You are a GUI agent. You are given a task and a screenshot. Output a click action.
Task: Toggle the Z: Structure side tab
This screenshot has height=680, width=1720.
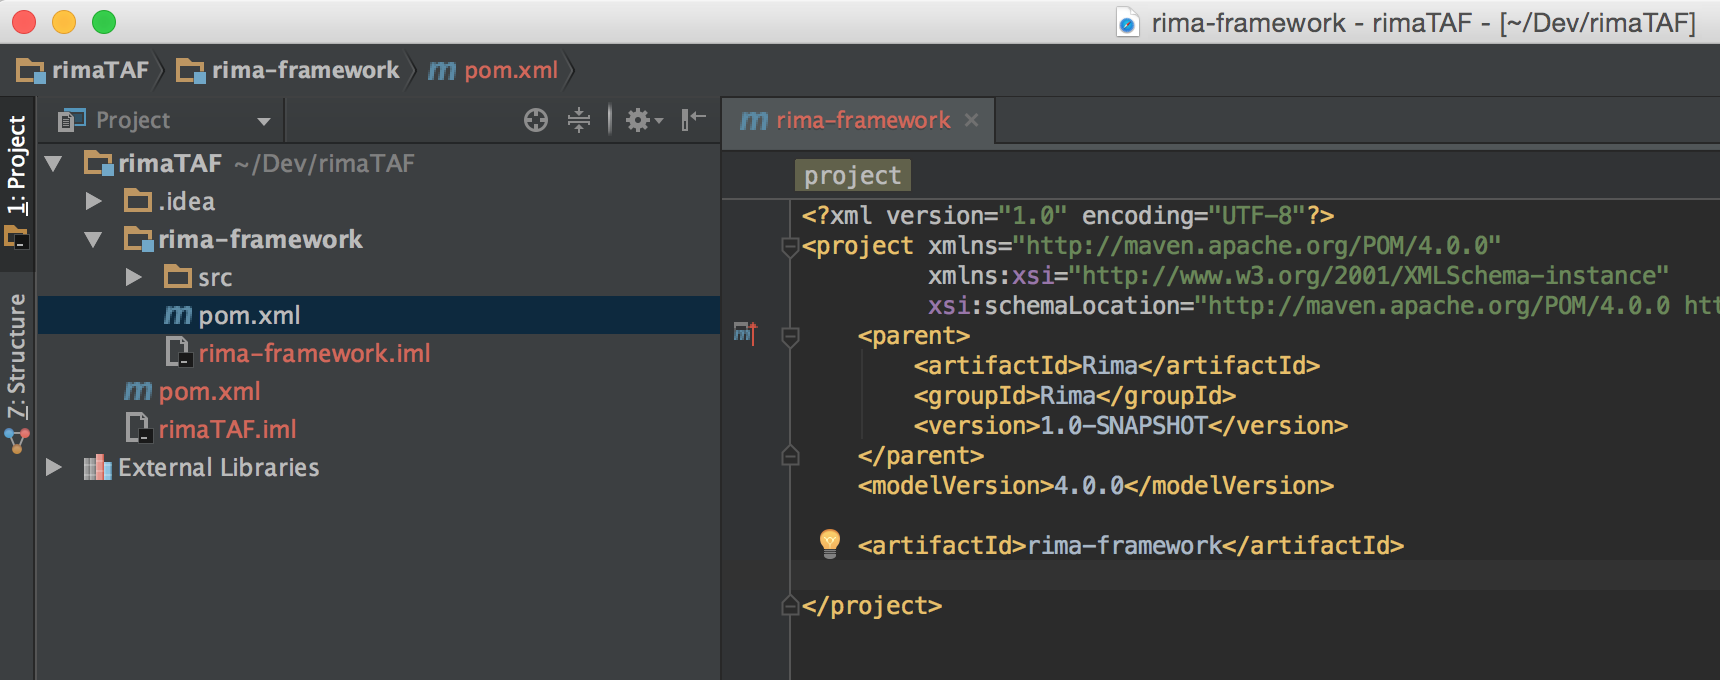pos(17,356)
